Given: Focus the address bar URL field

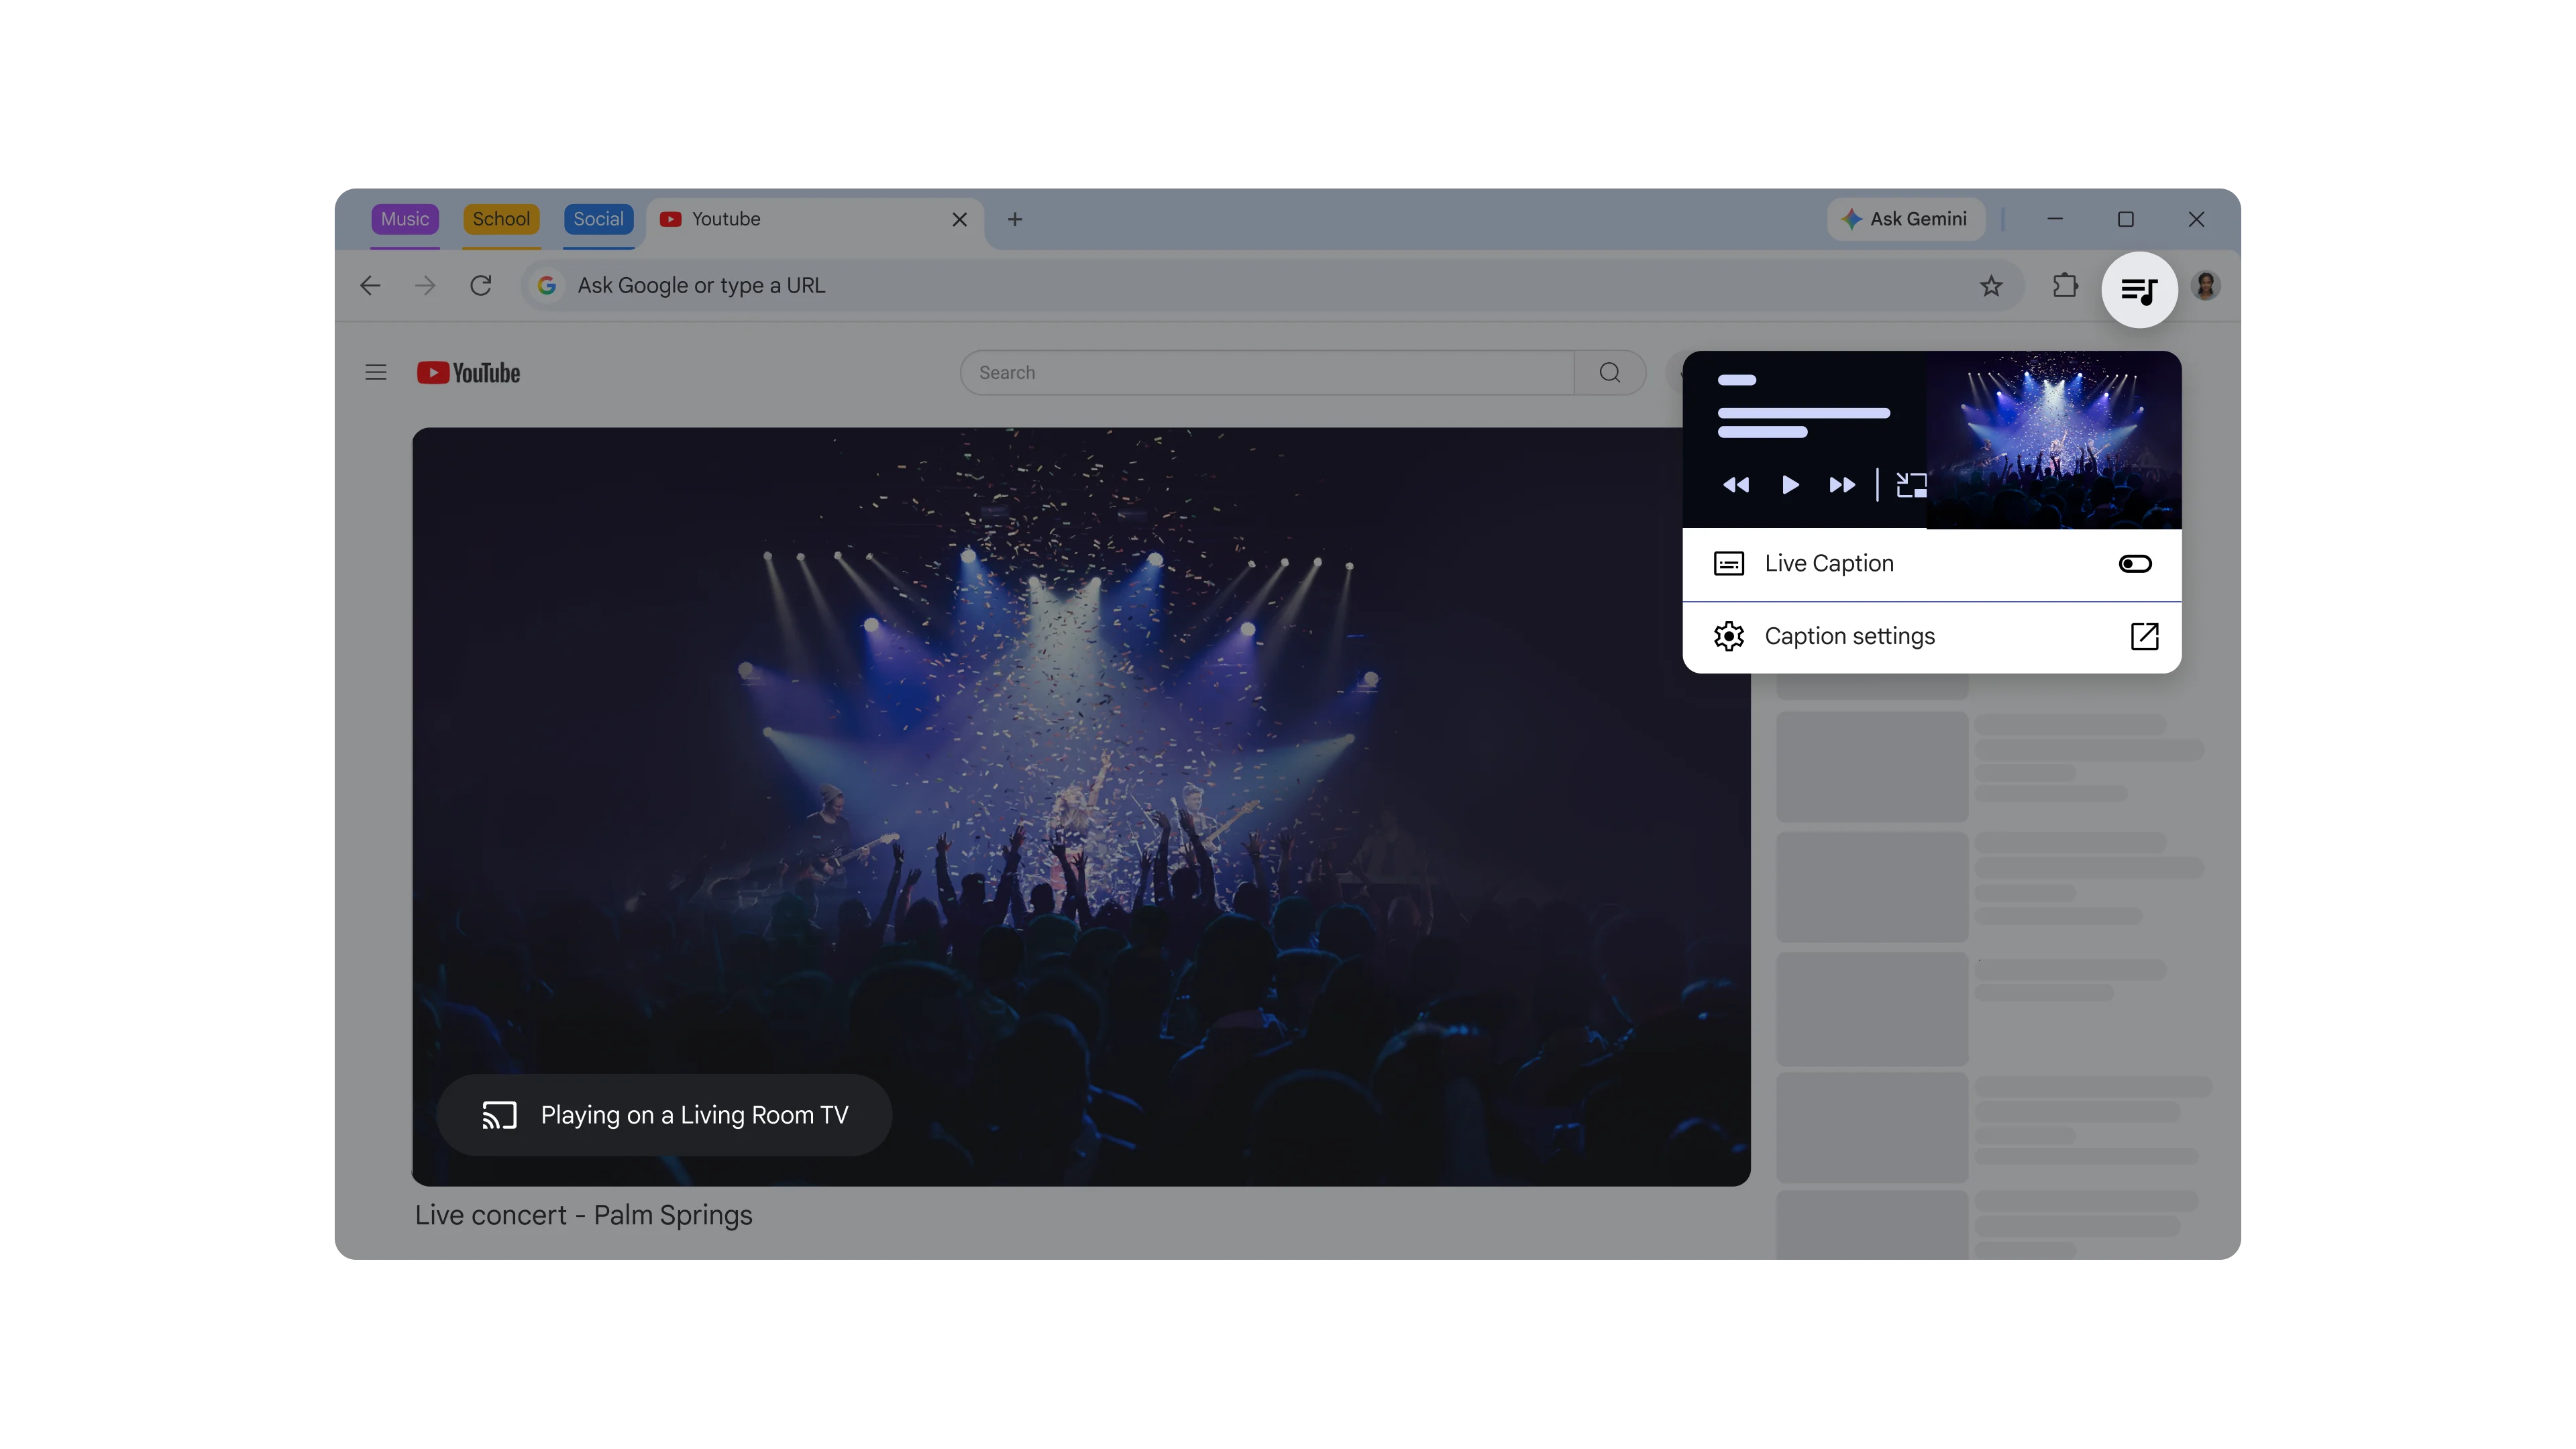Looking at the screenshot, I should pos(1272,286).
